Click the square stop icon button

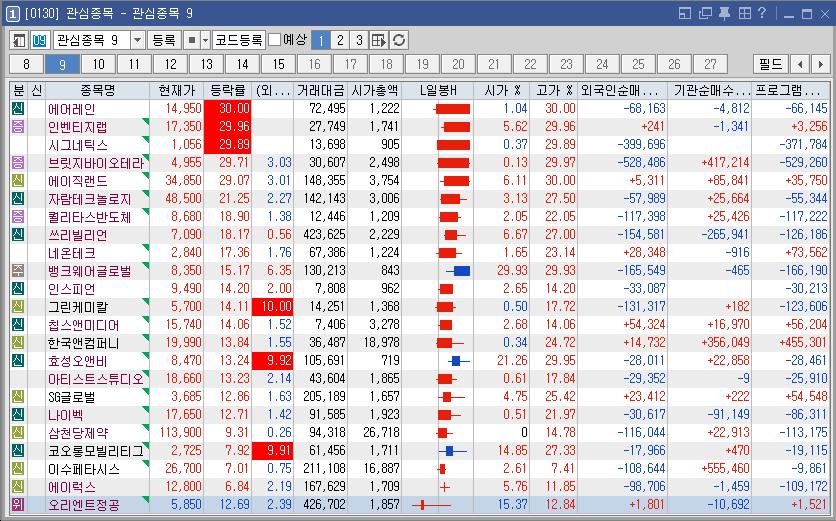pos(192,40)
